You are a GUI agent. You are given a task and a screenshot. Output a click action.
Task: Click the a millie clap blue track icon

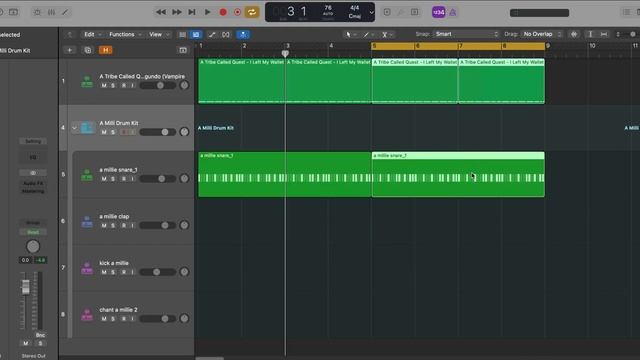coord(87,222)
